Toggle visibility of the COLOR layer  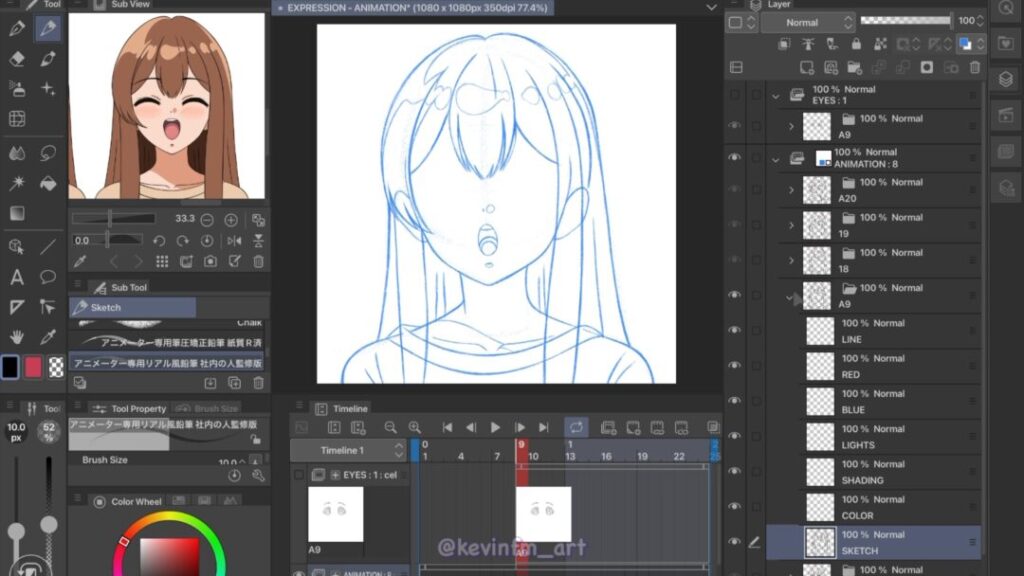(735, 507)
